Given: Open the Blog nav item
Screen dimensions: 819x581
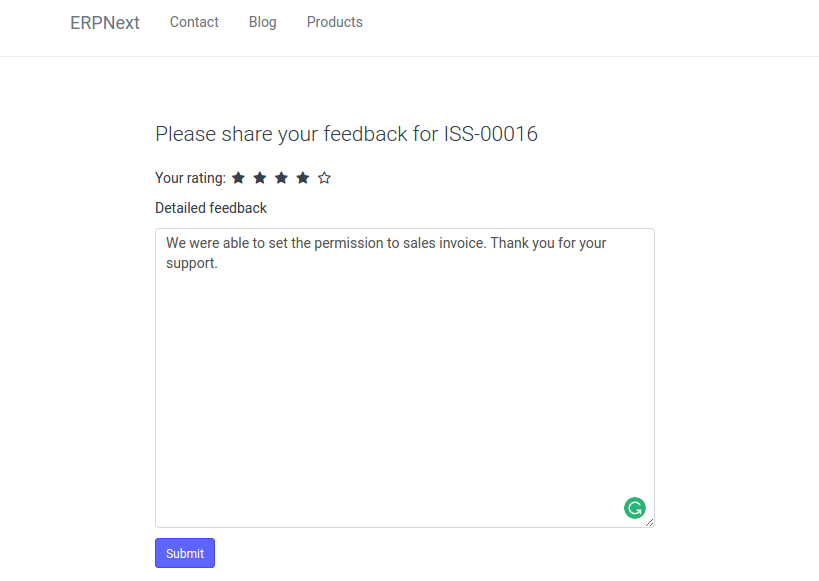Looking at the screenshot, I should 263,22.
